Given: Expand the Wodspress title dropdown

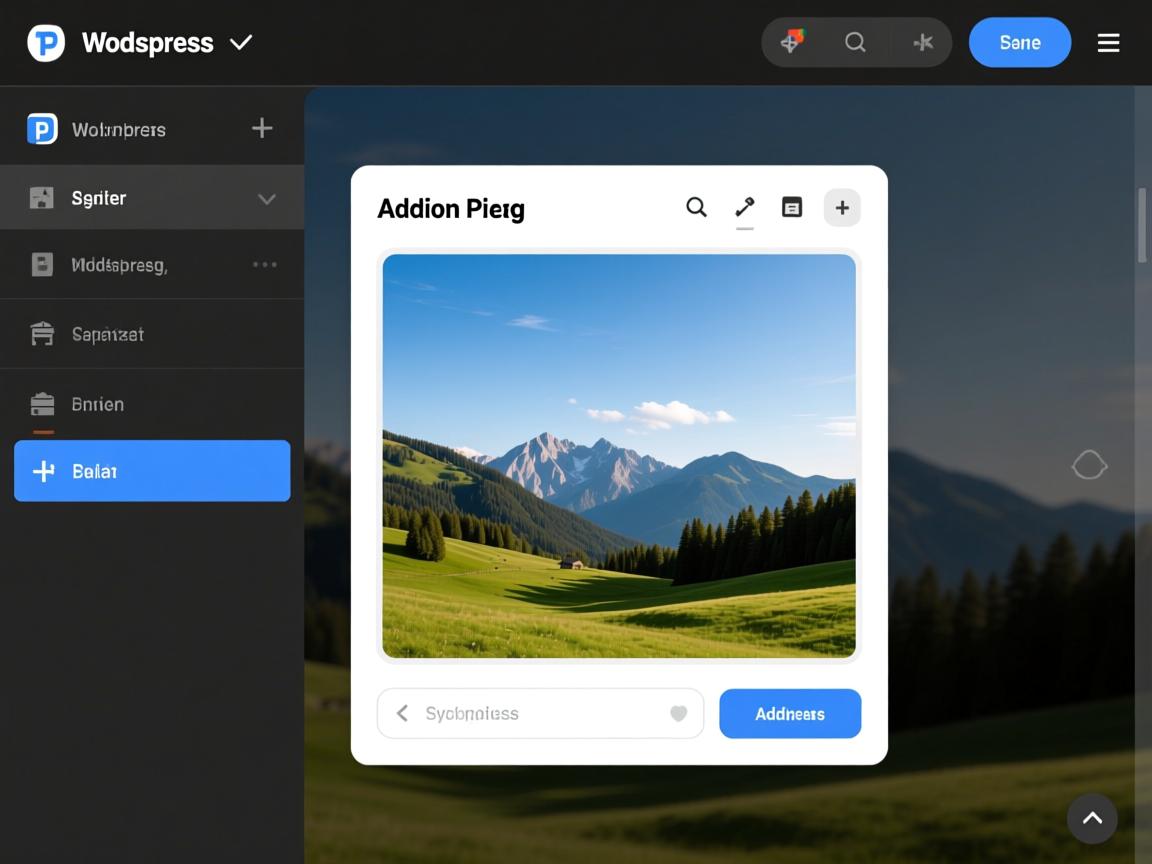Looking at the screenshot, I should tap(241, 42).
